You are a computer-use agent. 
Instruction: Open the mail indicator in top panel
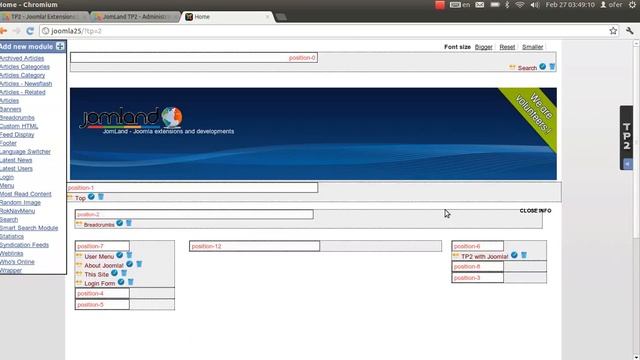tap(480, 5)
